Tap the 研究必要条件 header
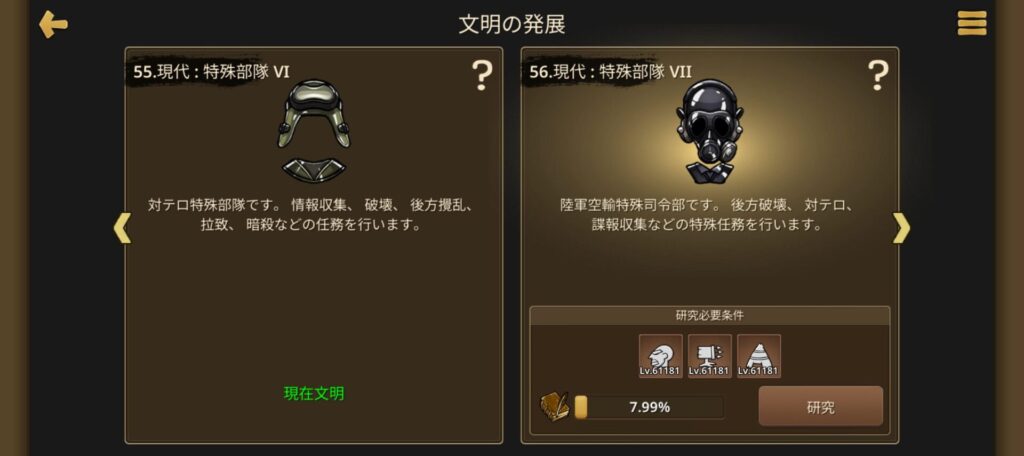Image resolution: width=1024 pixels, height=456 pixels. 709,316
